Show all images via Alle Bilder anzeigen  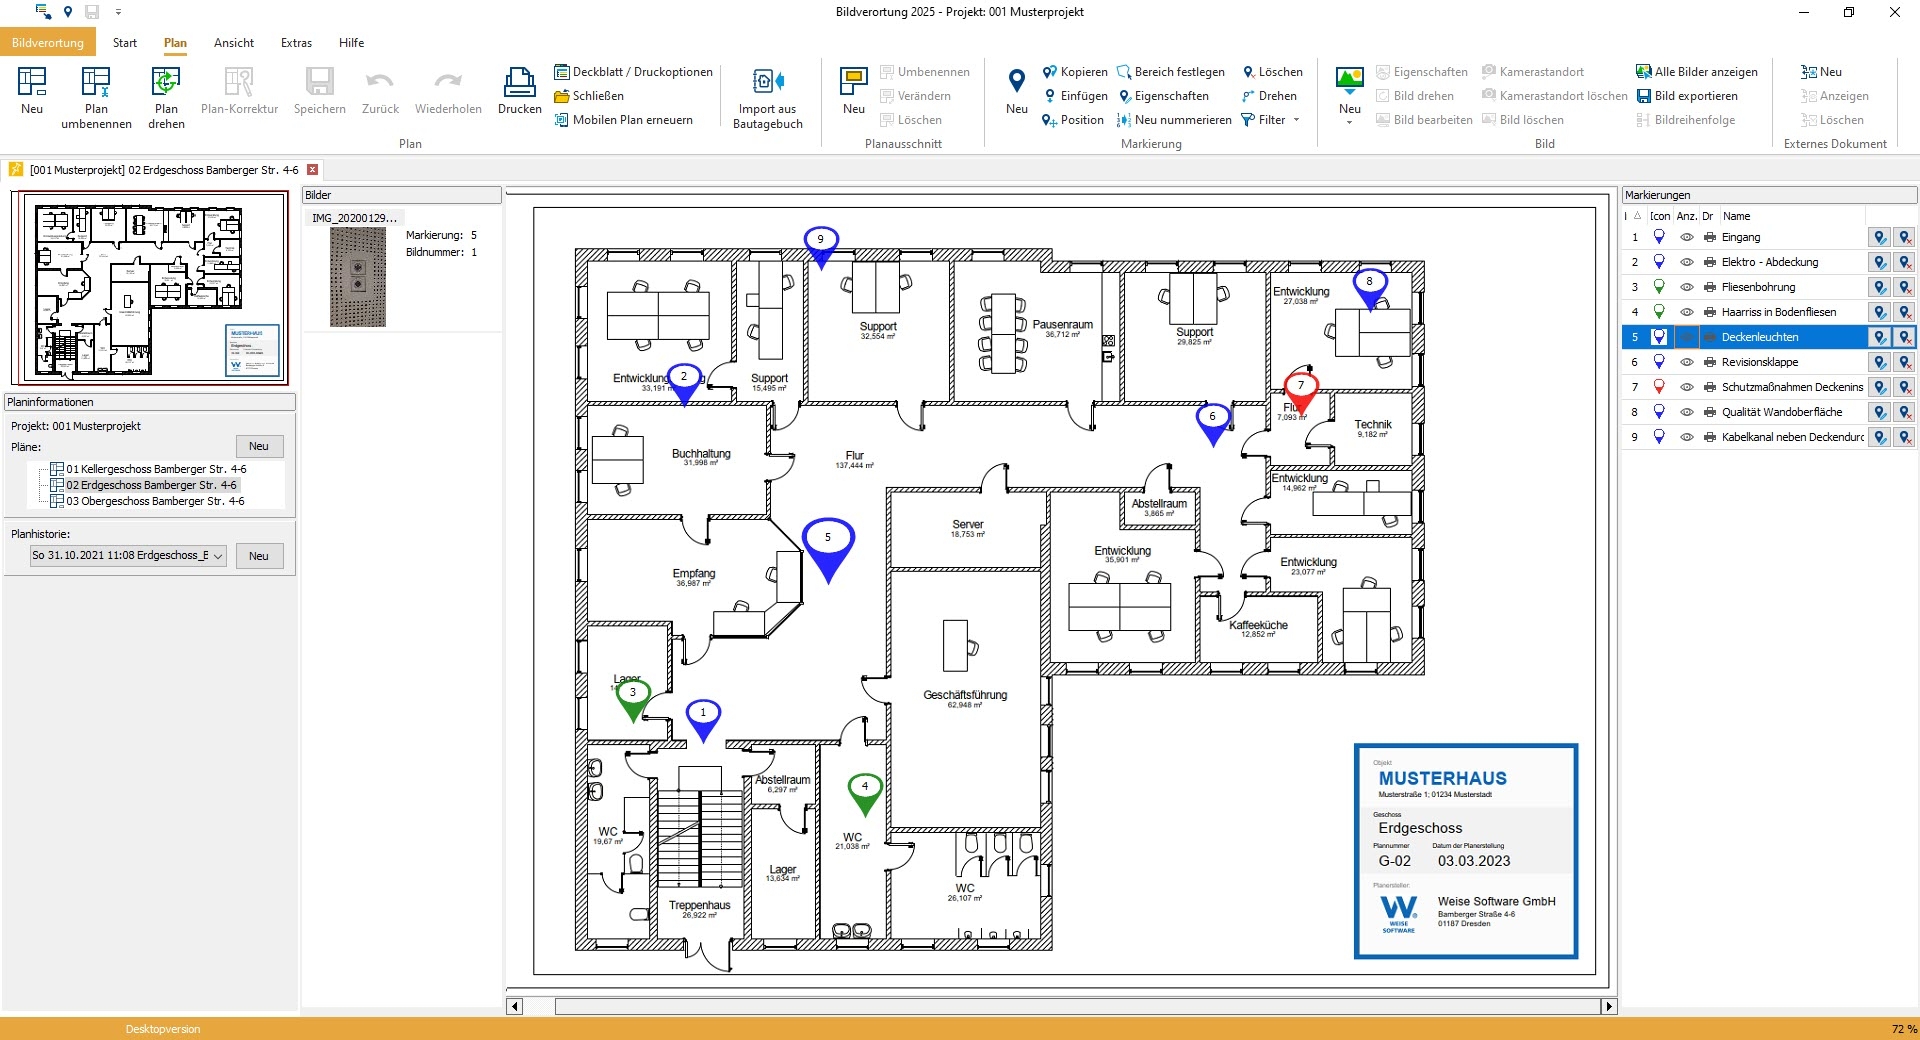(x=1696, y=72)
